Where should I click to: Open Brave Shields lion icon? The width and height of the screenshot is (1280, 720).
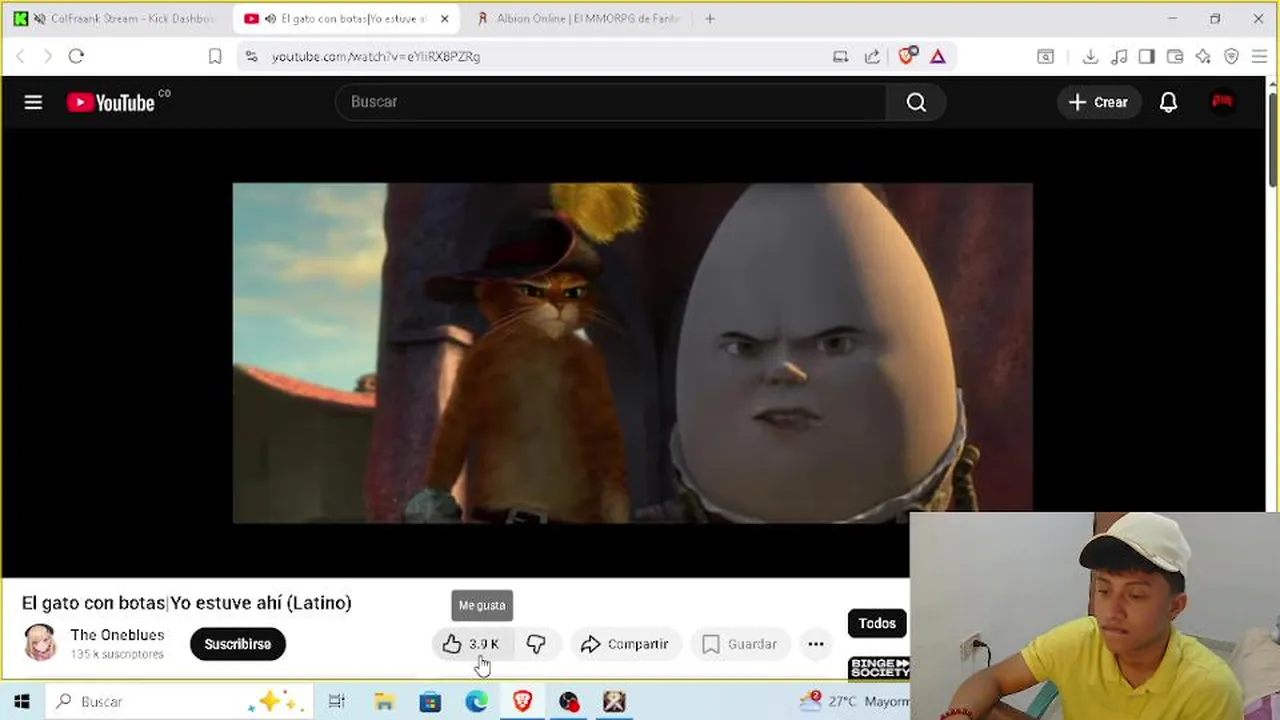(907, 56)
